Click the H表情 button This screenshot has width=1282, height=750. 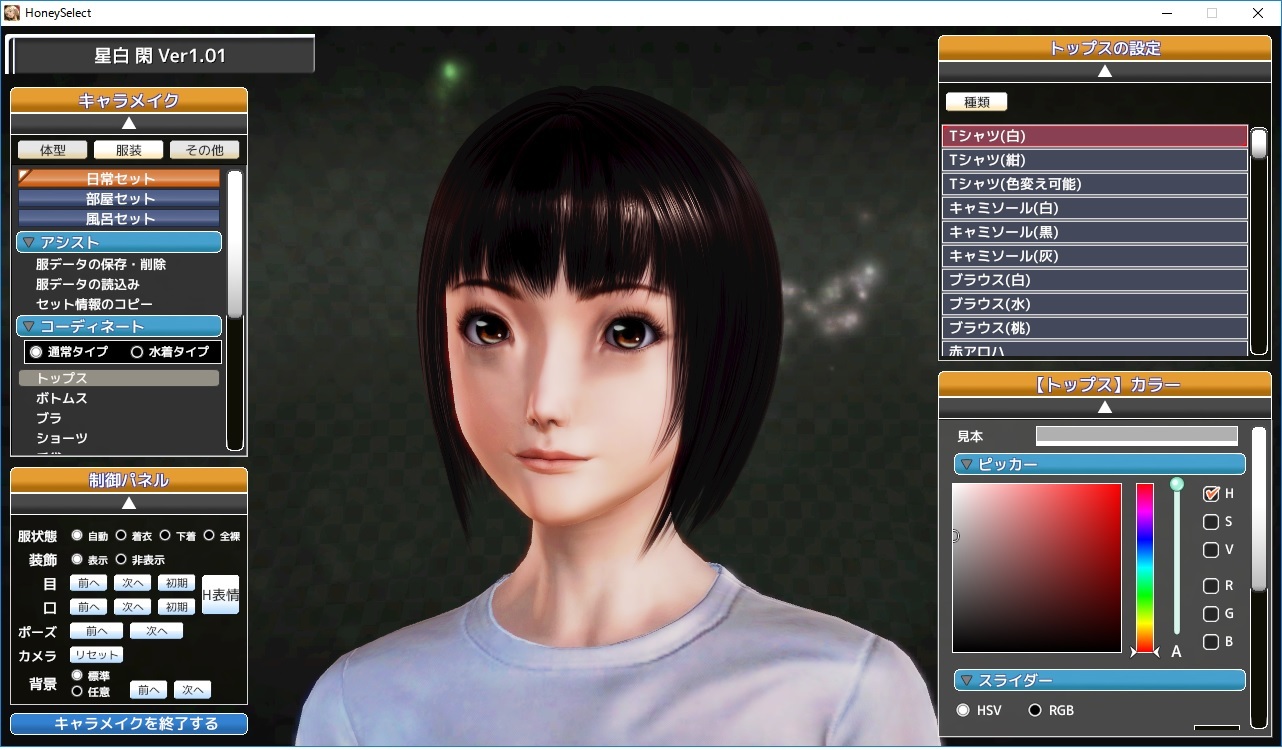click(220, 595)
